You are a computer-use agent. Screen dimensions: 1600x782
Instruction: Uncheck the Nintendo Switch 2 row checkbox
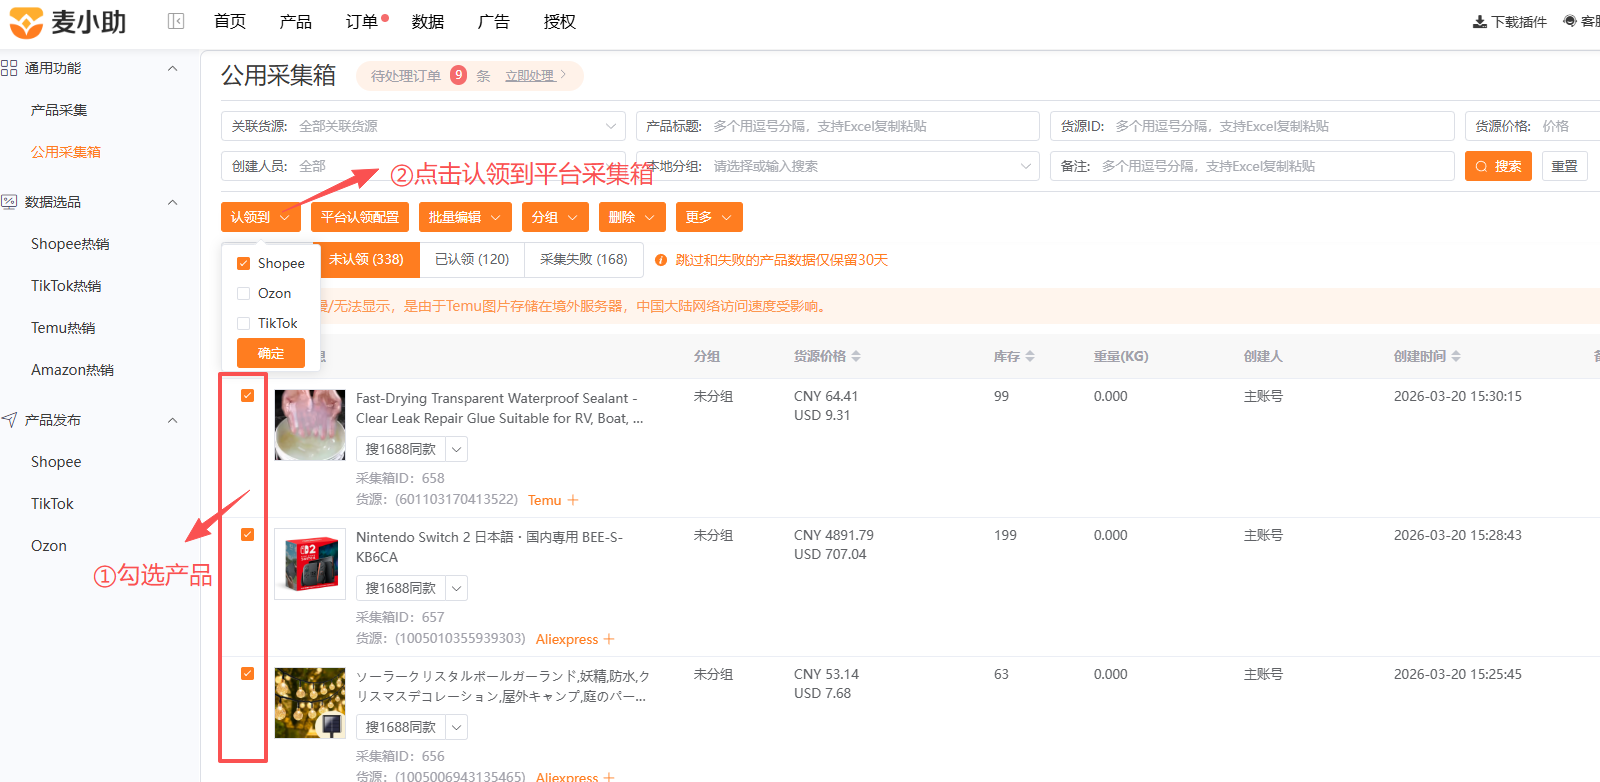pos(247,535)
